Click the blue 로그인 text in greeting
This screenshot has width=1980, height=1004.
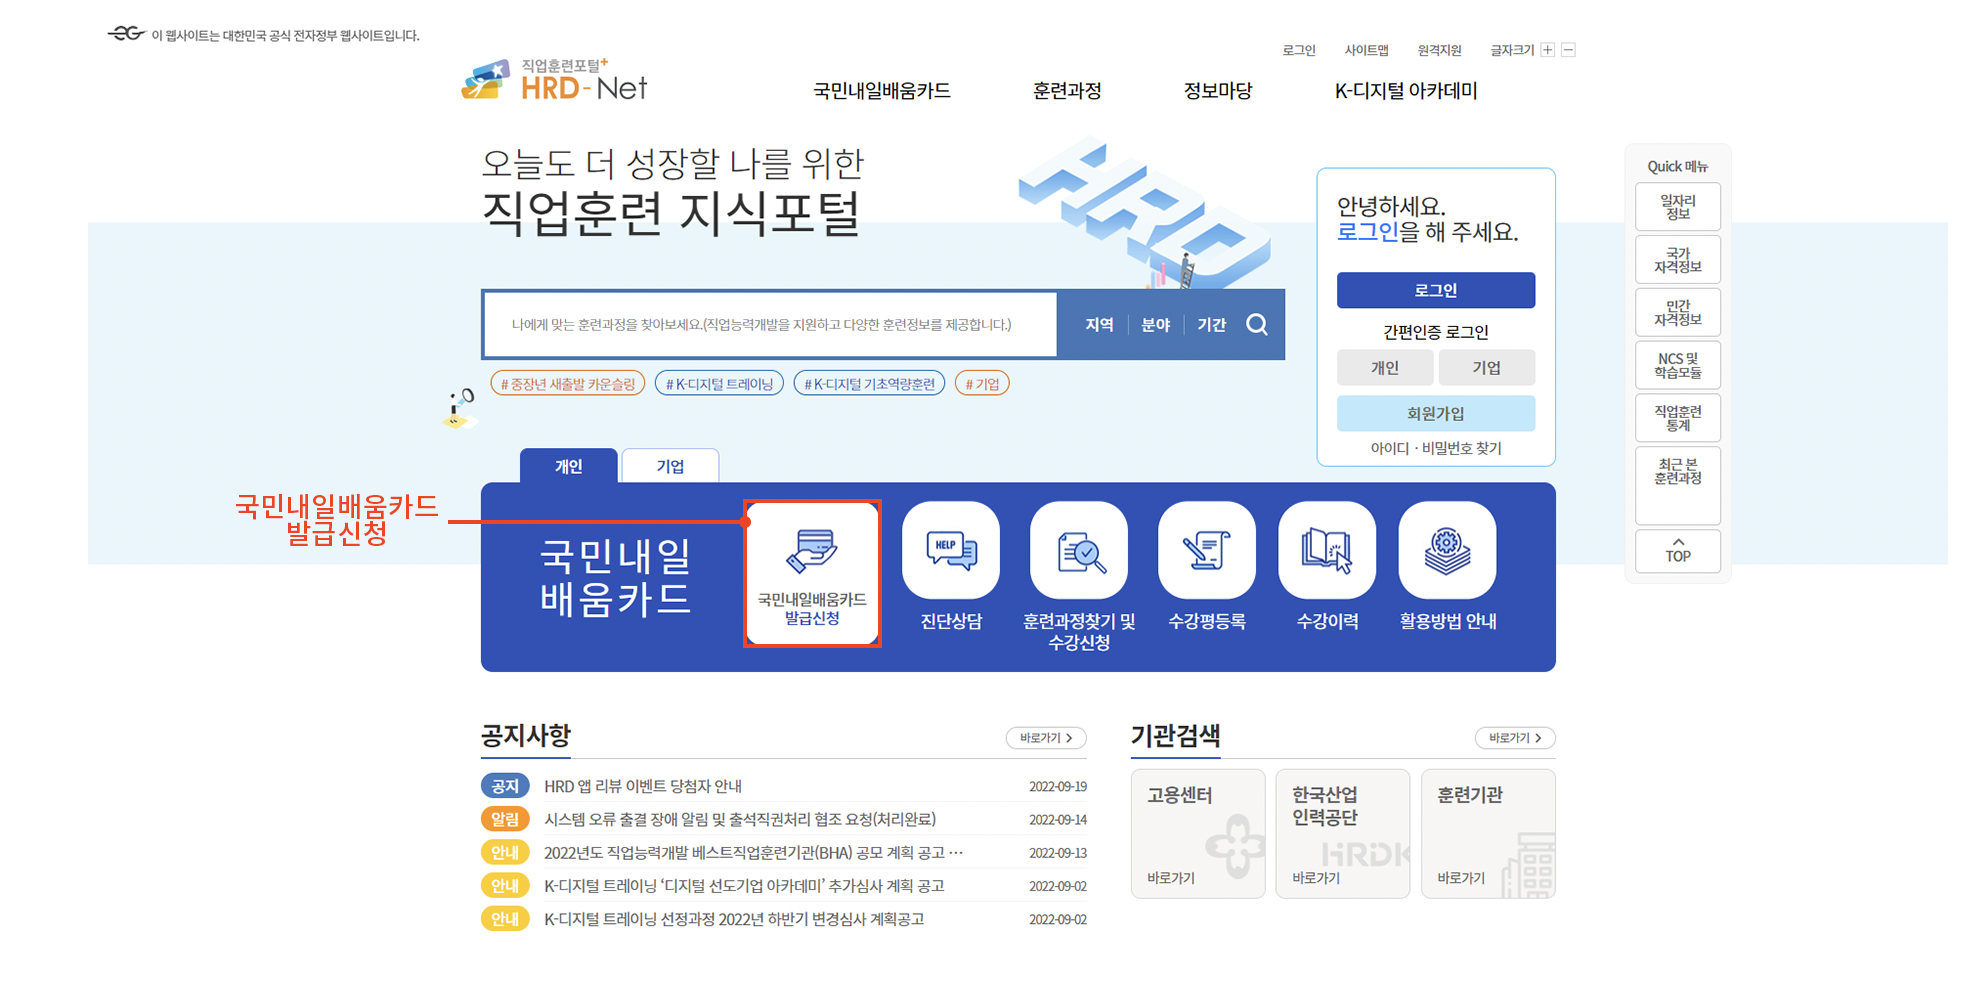click(1367, 232)
